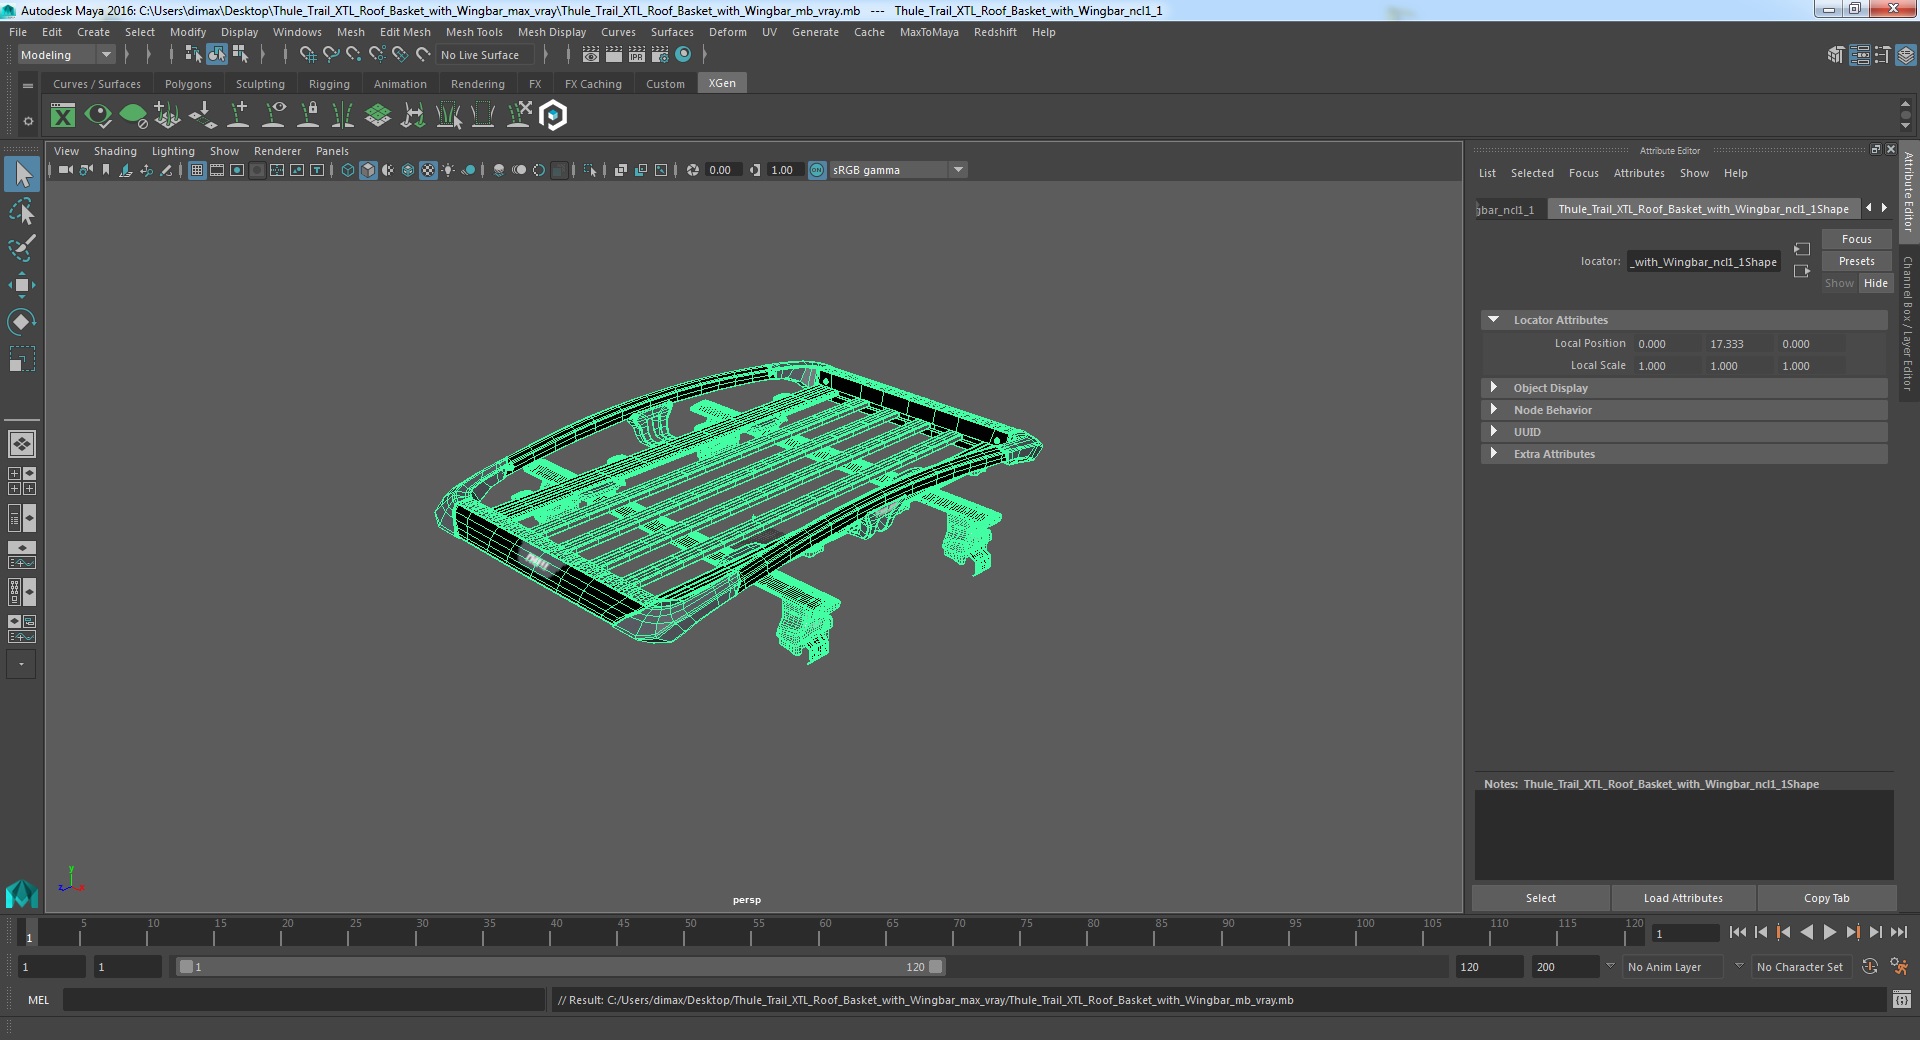Click right end handle of range slider
1920x1040 pixels.
pos(936,967)
